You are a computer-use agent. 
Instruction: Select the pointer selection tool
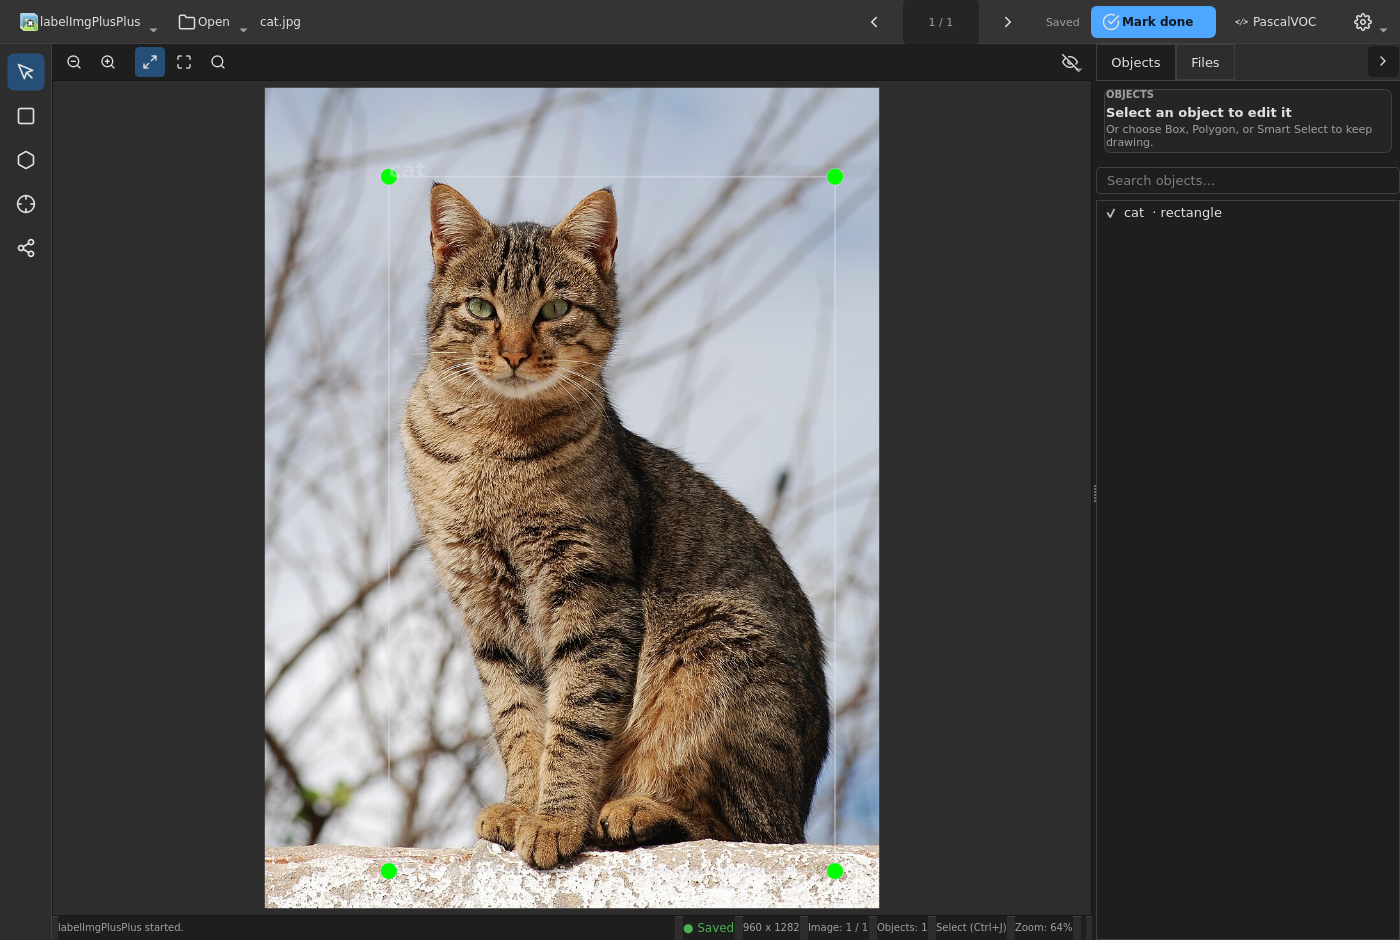26,72
